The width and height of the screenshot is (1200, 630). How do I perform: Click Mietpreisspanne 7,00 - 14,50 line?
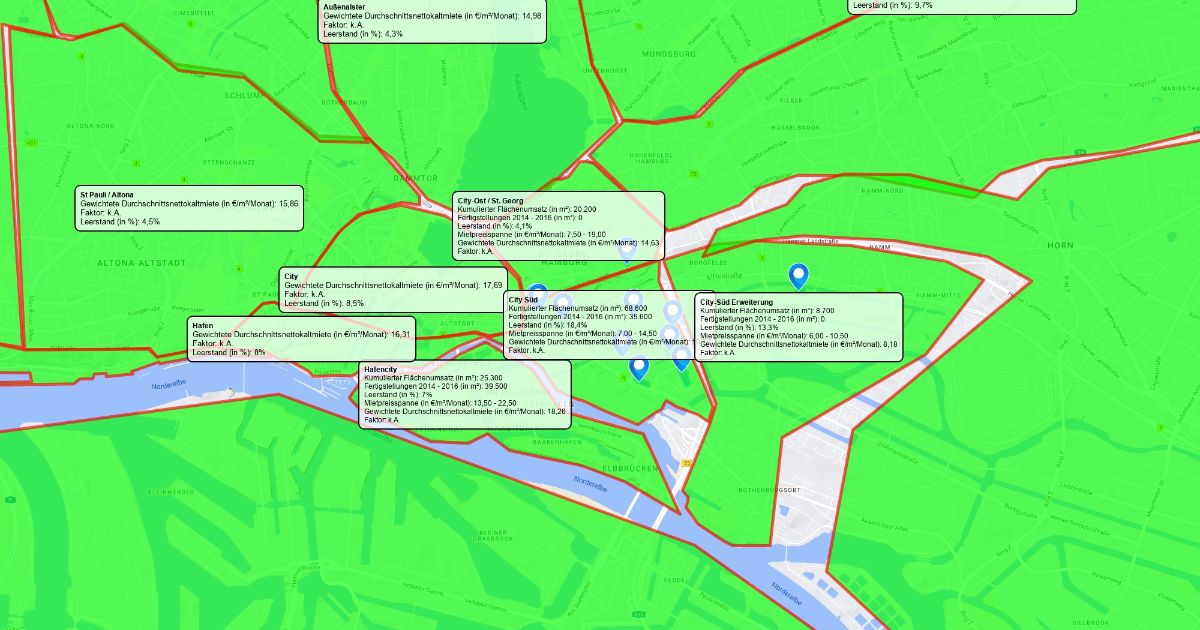point(583,333)
